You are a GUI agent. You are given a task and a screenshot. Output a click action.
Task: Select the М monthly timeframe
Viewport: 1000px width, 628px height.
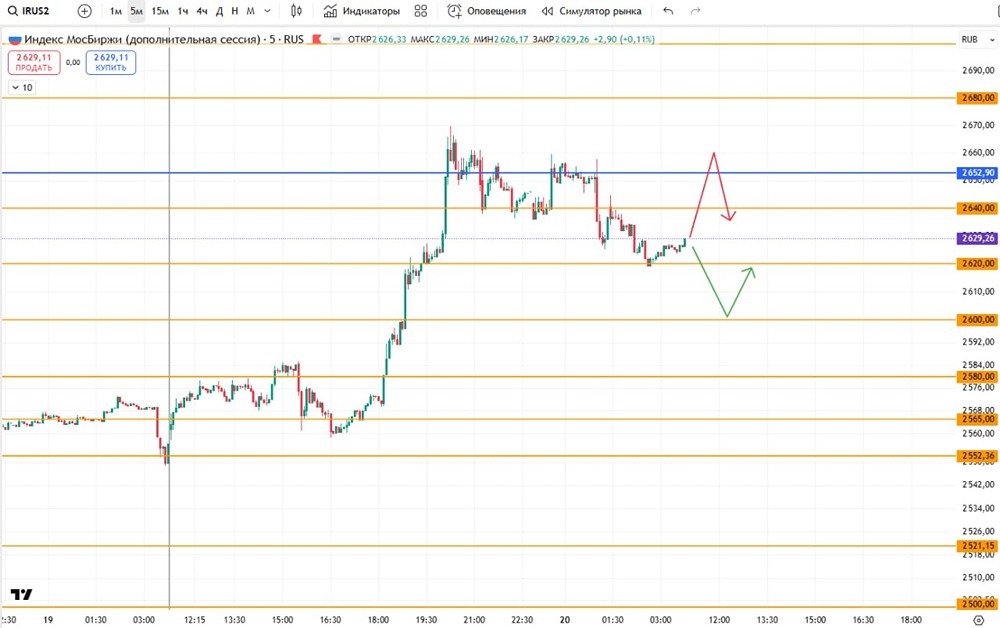point(251,11)
